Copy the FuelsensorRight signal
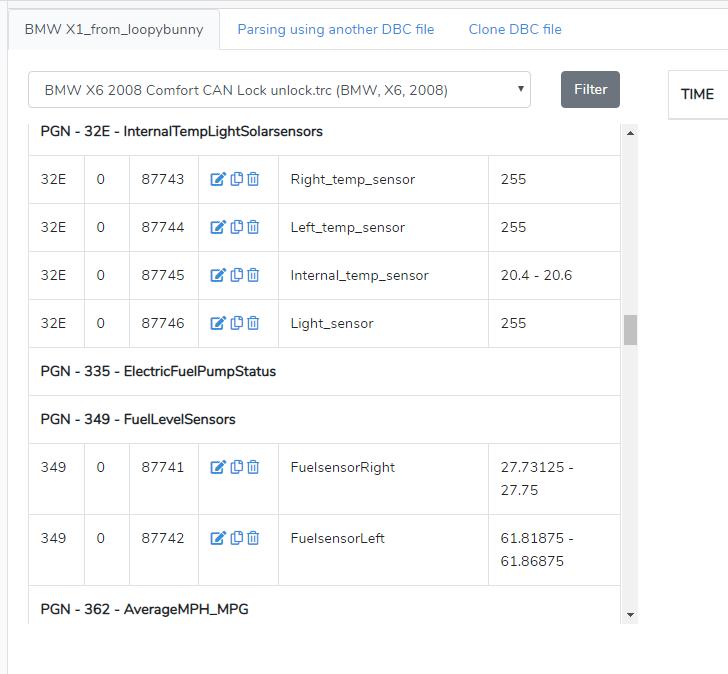 point(237,467)
